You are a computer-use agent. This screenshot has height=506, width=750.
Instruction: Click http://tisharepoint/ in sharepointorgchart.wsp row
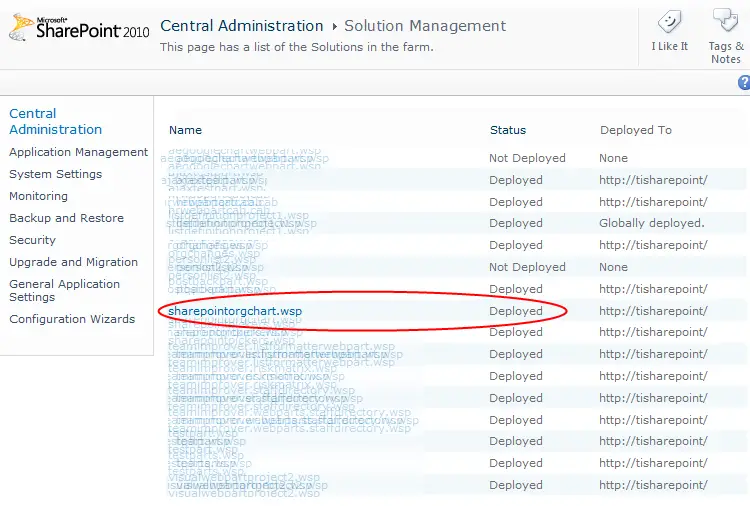[653, 311]
